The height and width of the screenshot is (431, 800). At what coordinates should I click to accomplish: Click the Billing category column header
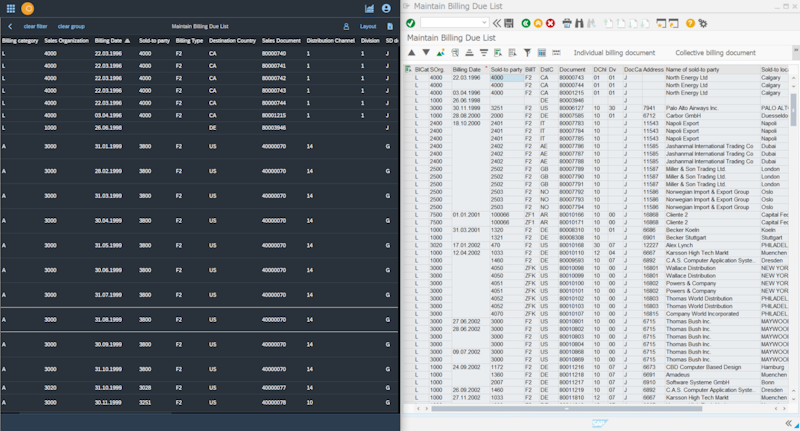(20, 40)
